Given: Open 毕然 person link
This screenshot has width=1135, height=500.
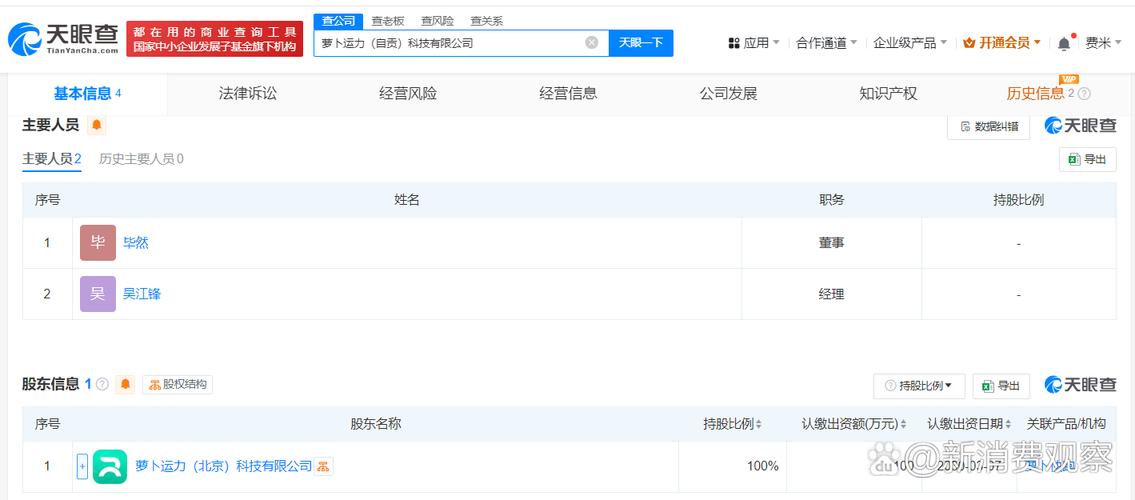Looking at the screenshot, I should coord(135,243).
